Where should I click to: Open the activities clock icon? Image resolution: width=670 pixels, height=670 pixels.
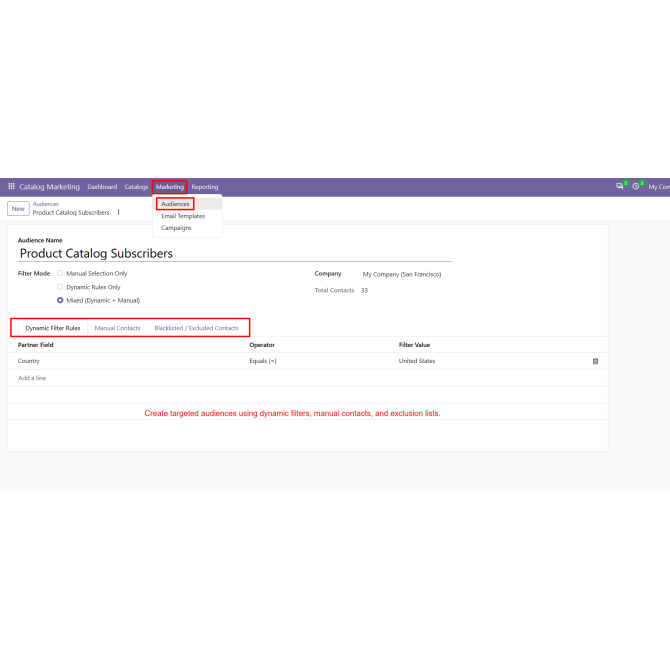click(636, 186)
